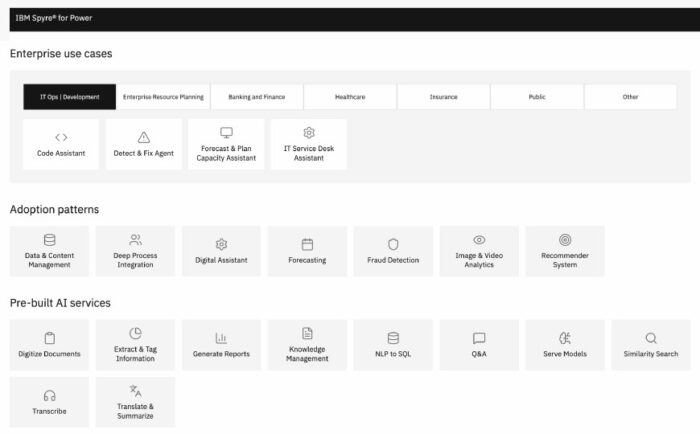Open the IT Service Desk Assistant gear icon
This screenshot has height=434, width=700.
pyautogui.click(x=309, y=133)
